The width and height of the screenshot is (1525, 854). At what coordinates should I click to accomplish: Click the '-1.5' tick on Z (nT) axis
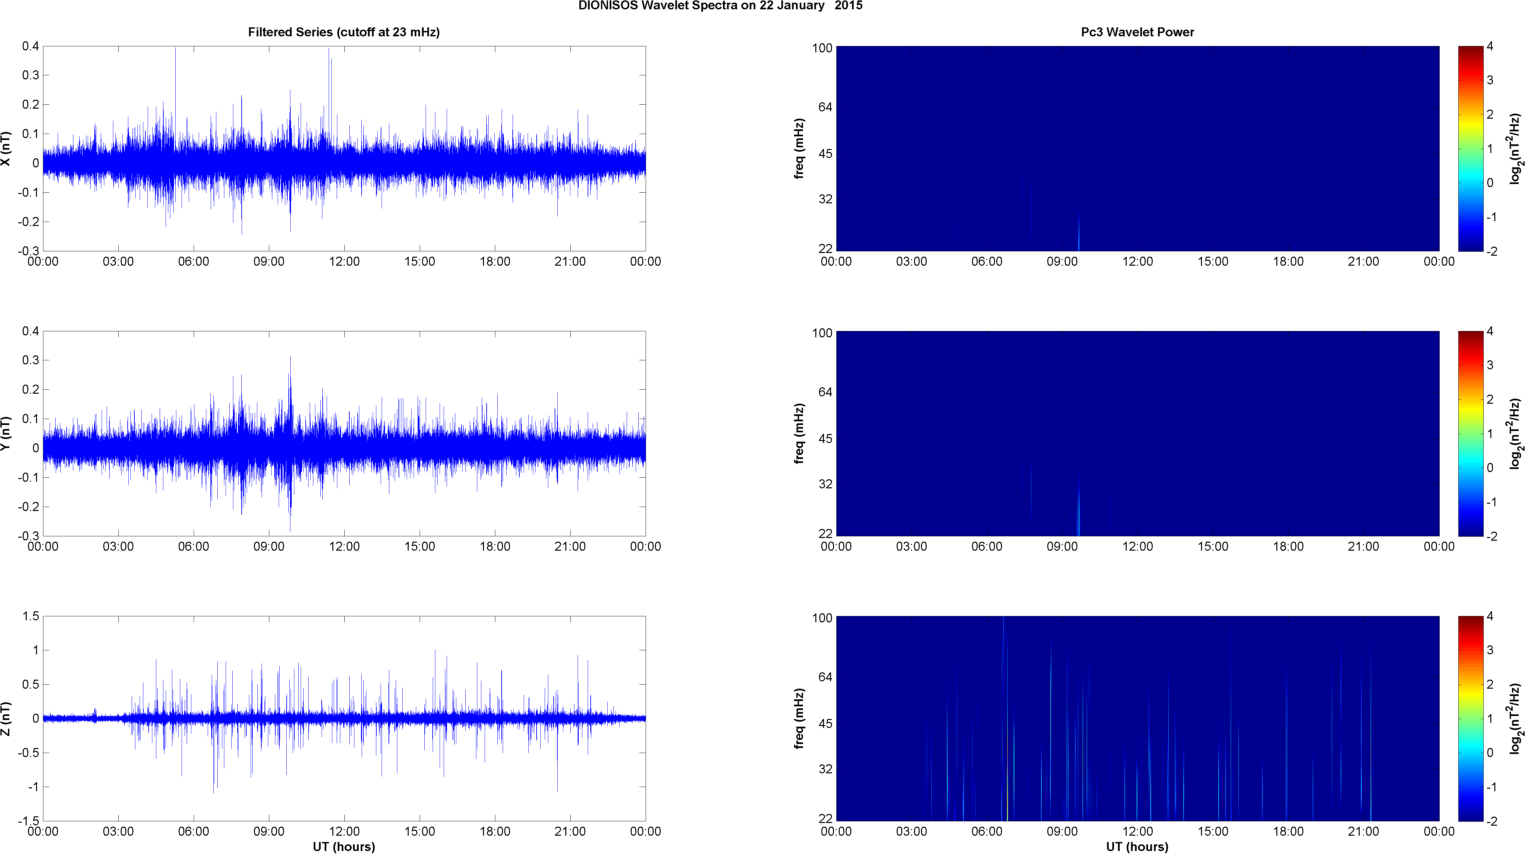28,822
